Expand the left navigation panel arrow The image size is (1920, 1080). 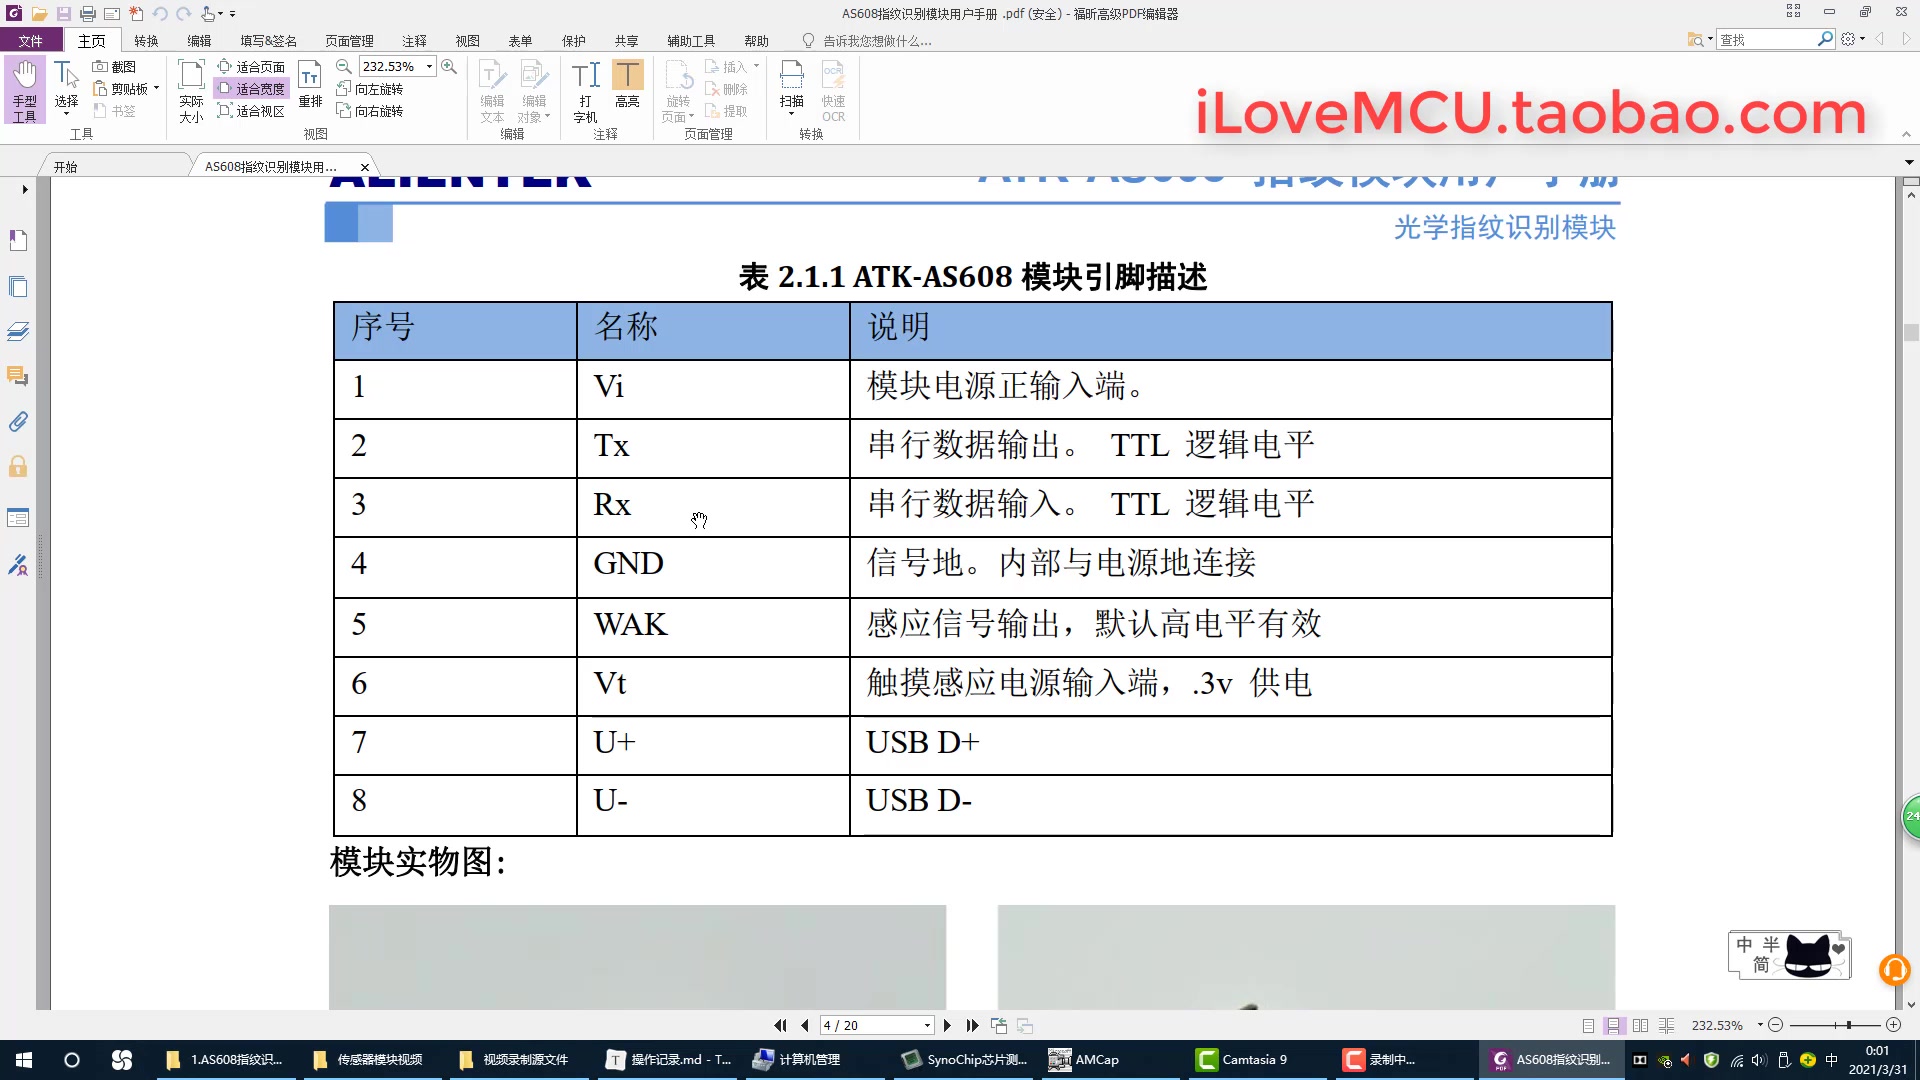coord(24,189)
